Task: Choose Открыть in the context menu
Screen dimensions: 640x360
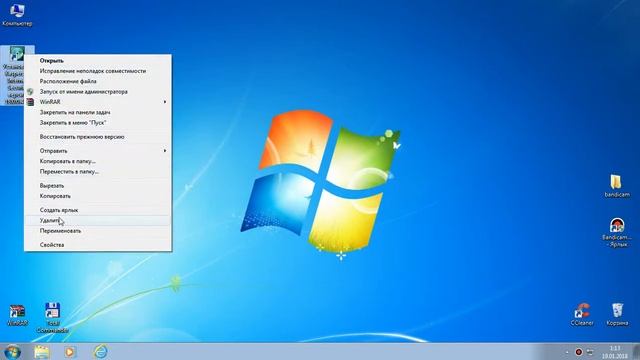Action: pos(98,60)
